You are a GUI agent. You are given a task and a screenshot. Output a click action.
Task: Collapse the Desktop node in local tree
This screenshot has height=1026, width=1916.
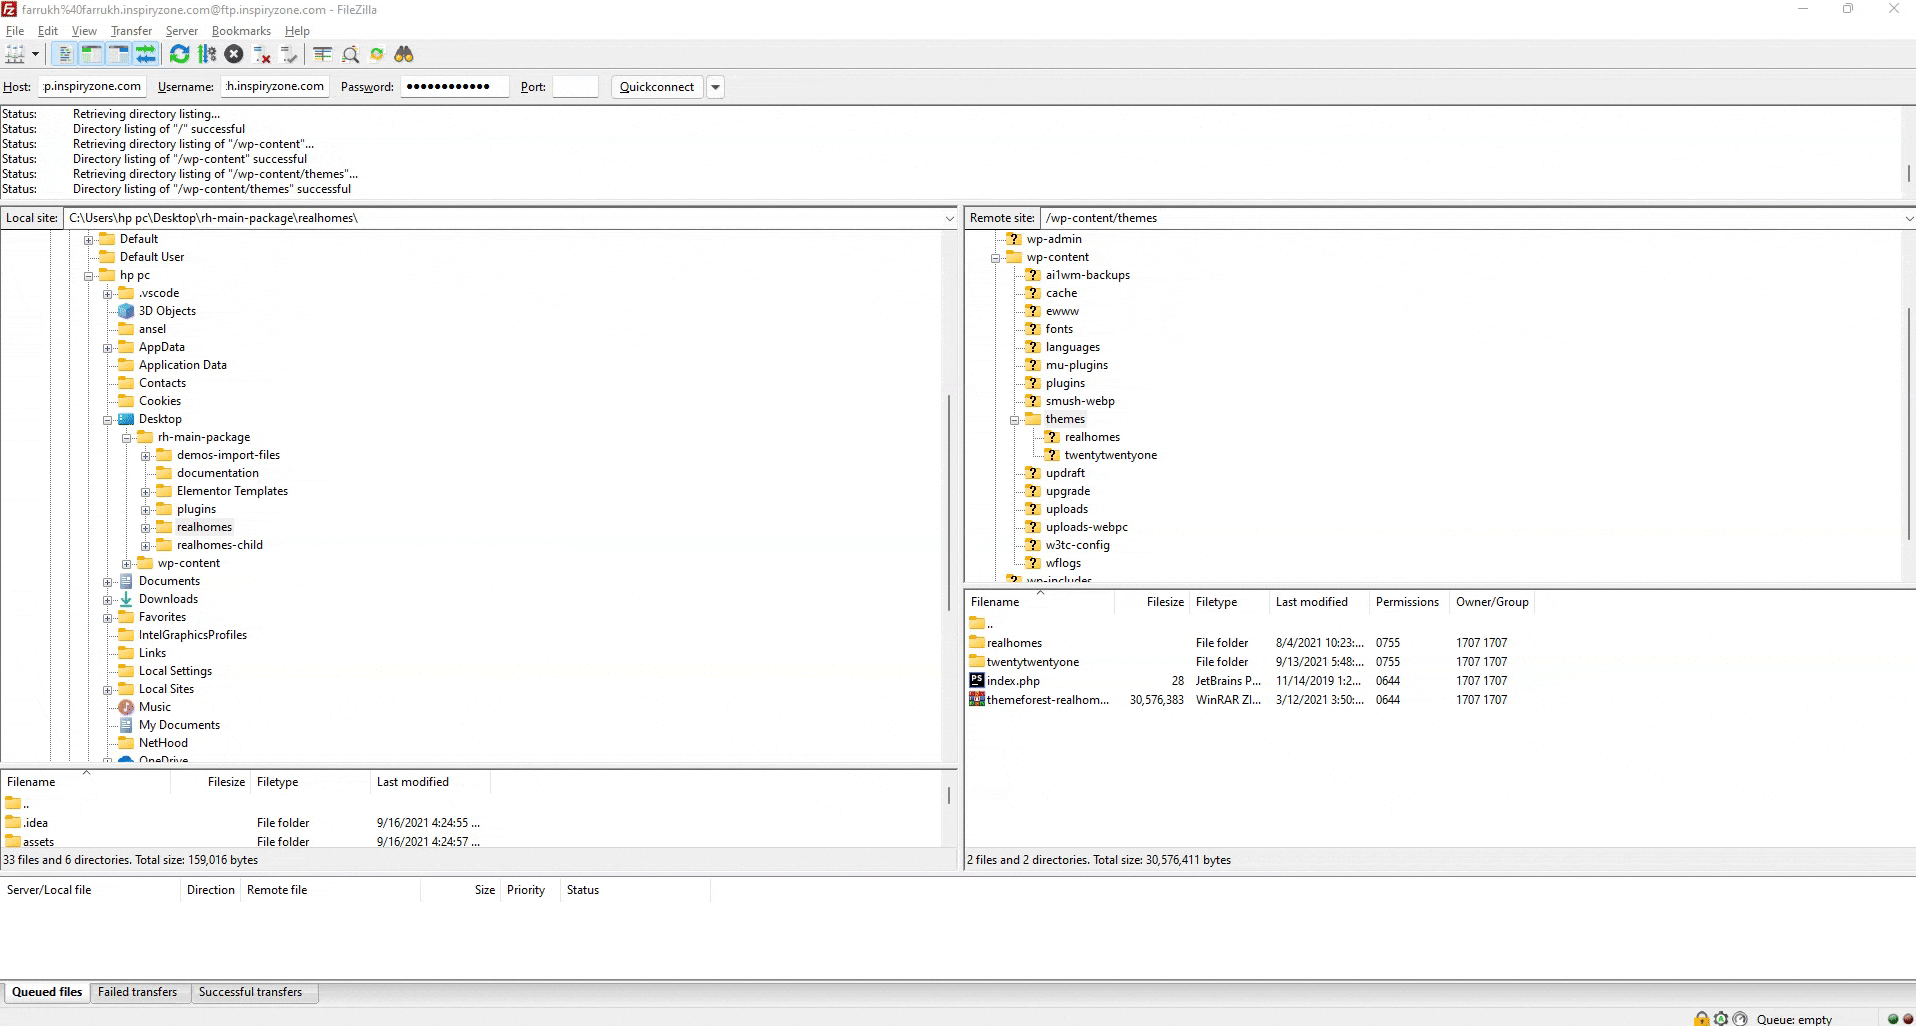[x=107, y=420]
